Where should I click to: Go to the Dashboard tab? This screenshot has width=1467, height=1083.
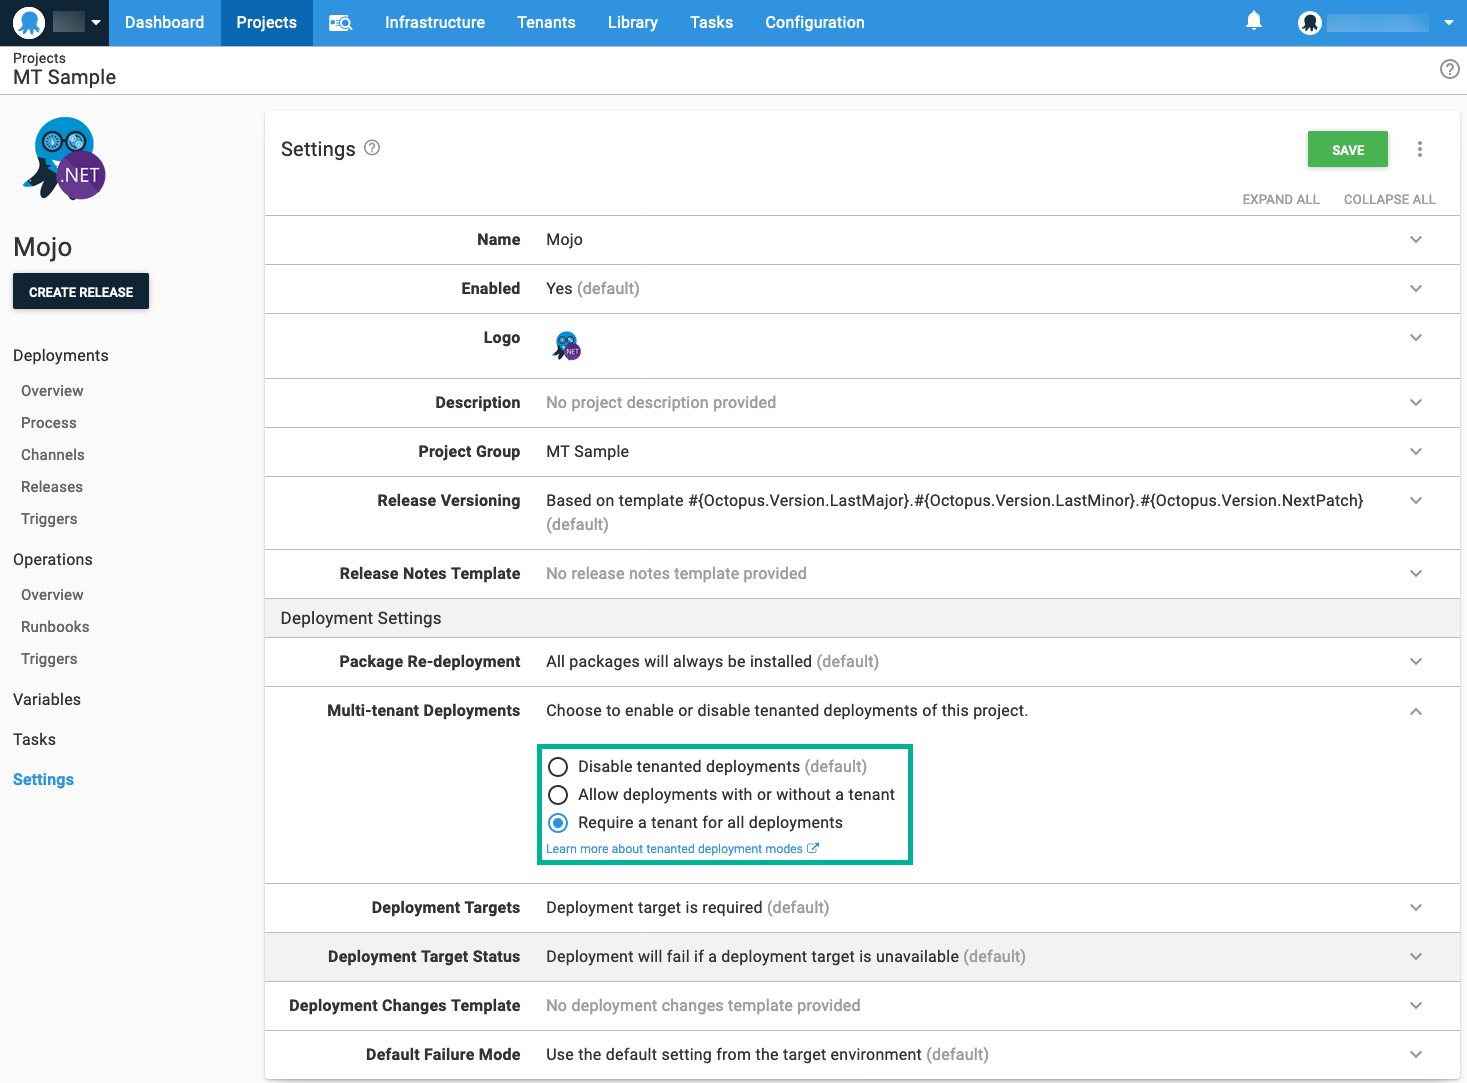point(164,23)
